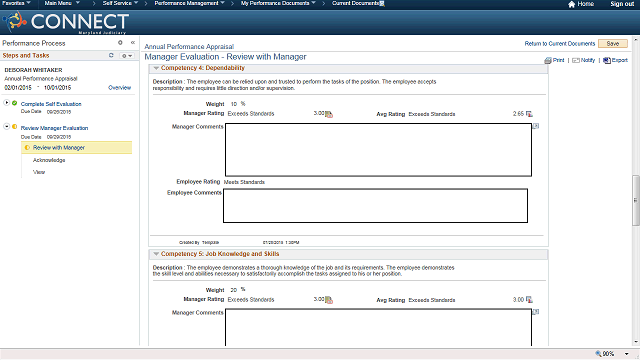Click Dependability Employee Comments text box

376,206
